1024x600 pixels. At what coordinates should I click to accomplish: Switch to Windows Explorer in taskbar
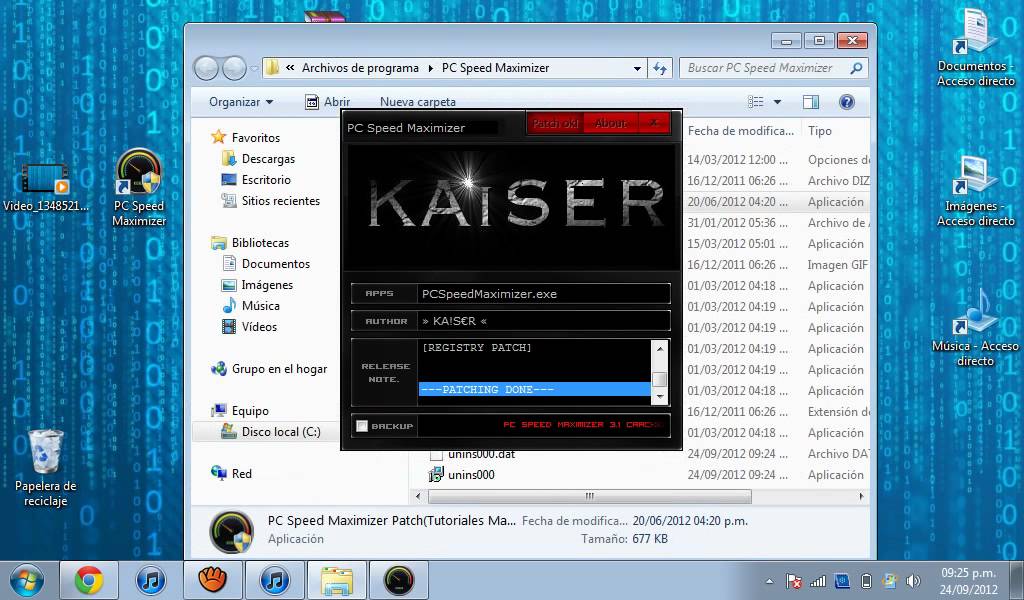click(x=337, y=580)
